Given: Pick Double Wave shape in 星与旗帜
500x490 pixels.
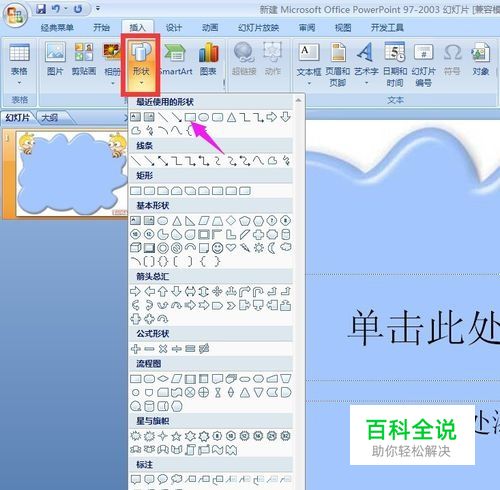Looking at the screenshot, I should coord(231,450).
